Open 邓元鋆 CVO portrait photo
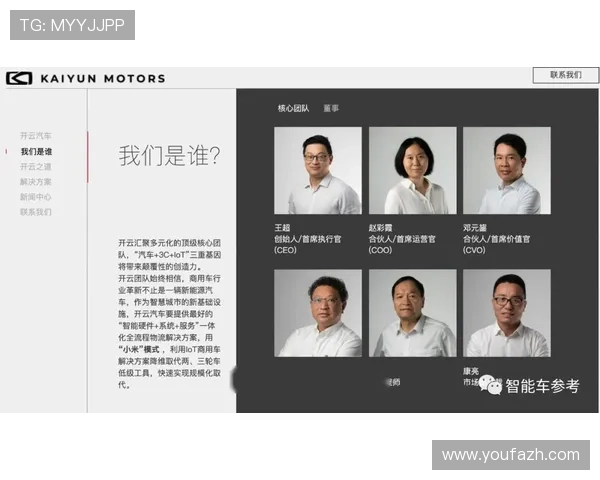The width and height of the screenshot is (600, 480). (x=507, y=171)
